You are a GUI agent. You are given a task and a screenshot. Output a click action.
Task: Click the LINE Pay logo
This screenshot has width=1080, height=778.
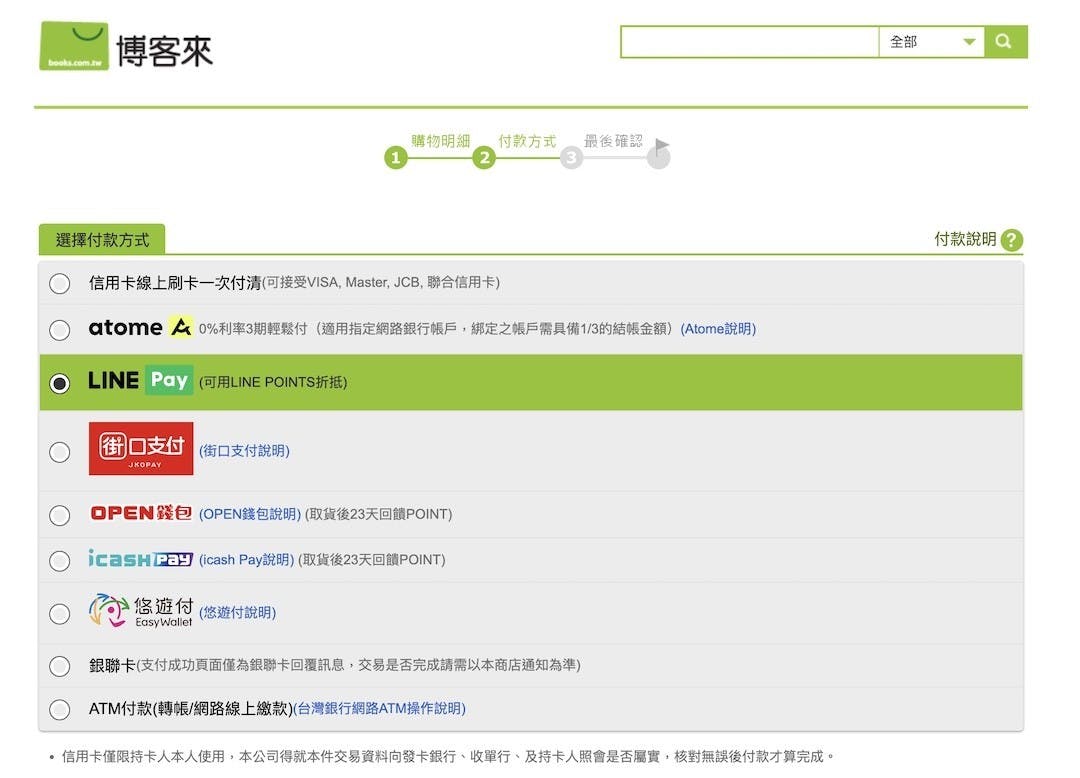coord(141,381)
